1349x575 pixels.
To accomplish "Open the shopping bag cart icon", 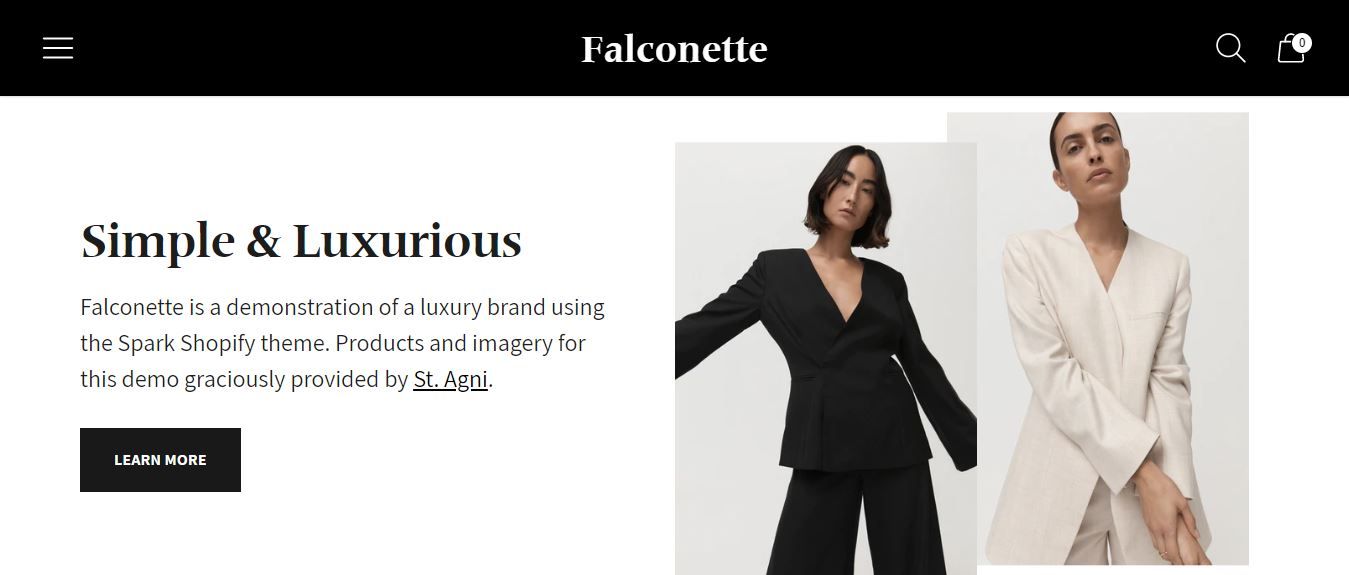I will tap(1291, 49).
